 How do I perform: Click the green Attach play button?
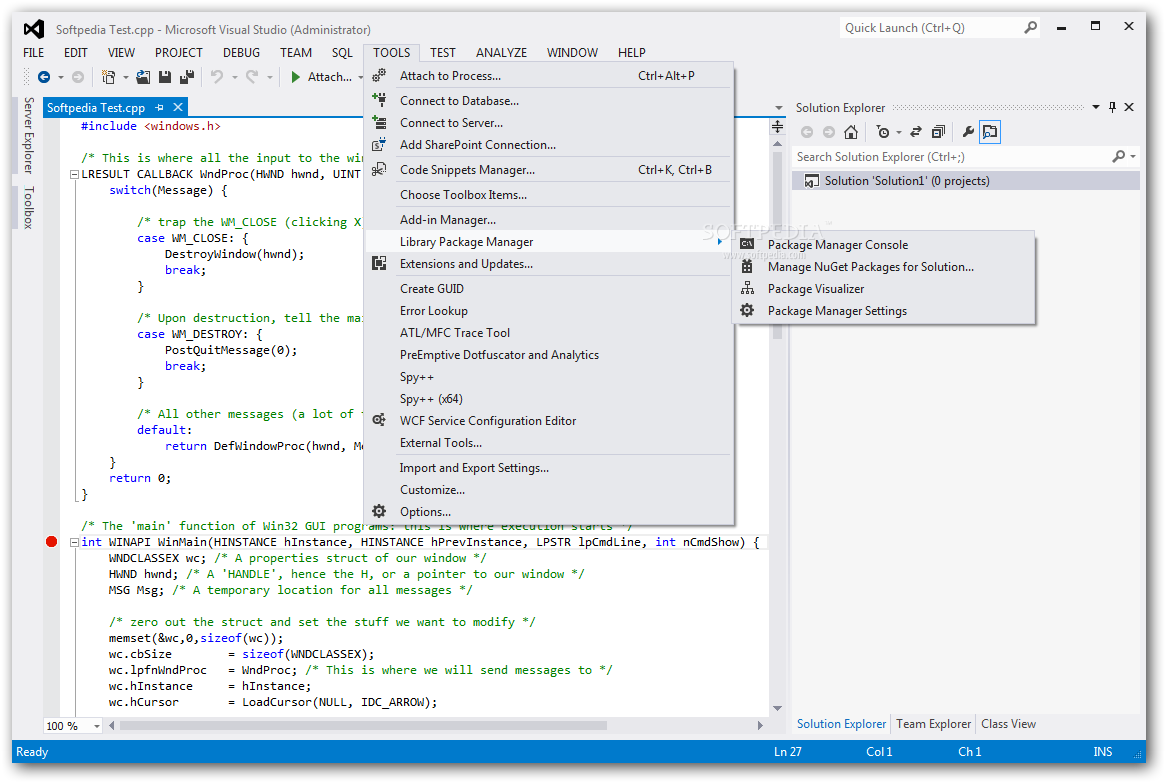coord(295,77)
